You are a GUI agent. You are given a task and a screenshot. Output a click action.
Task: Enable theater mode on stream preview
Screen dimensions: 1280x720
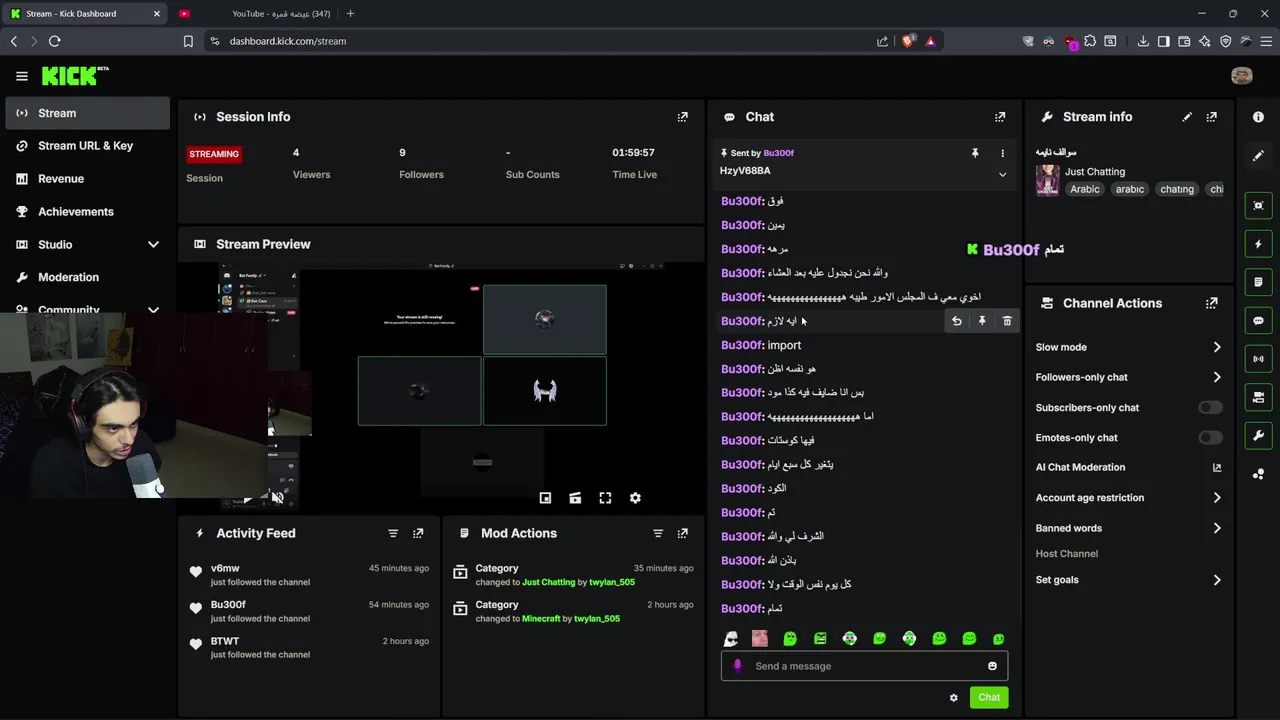(x=575, y=498)
